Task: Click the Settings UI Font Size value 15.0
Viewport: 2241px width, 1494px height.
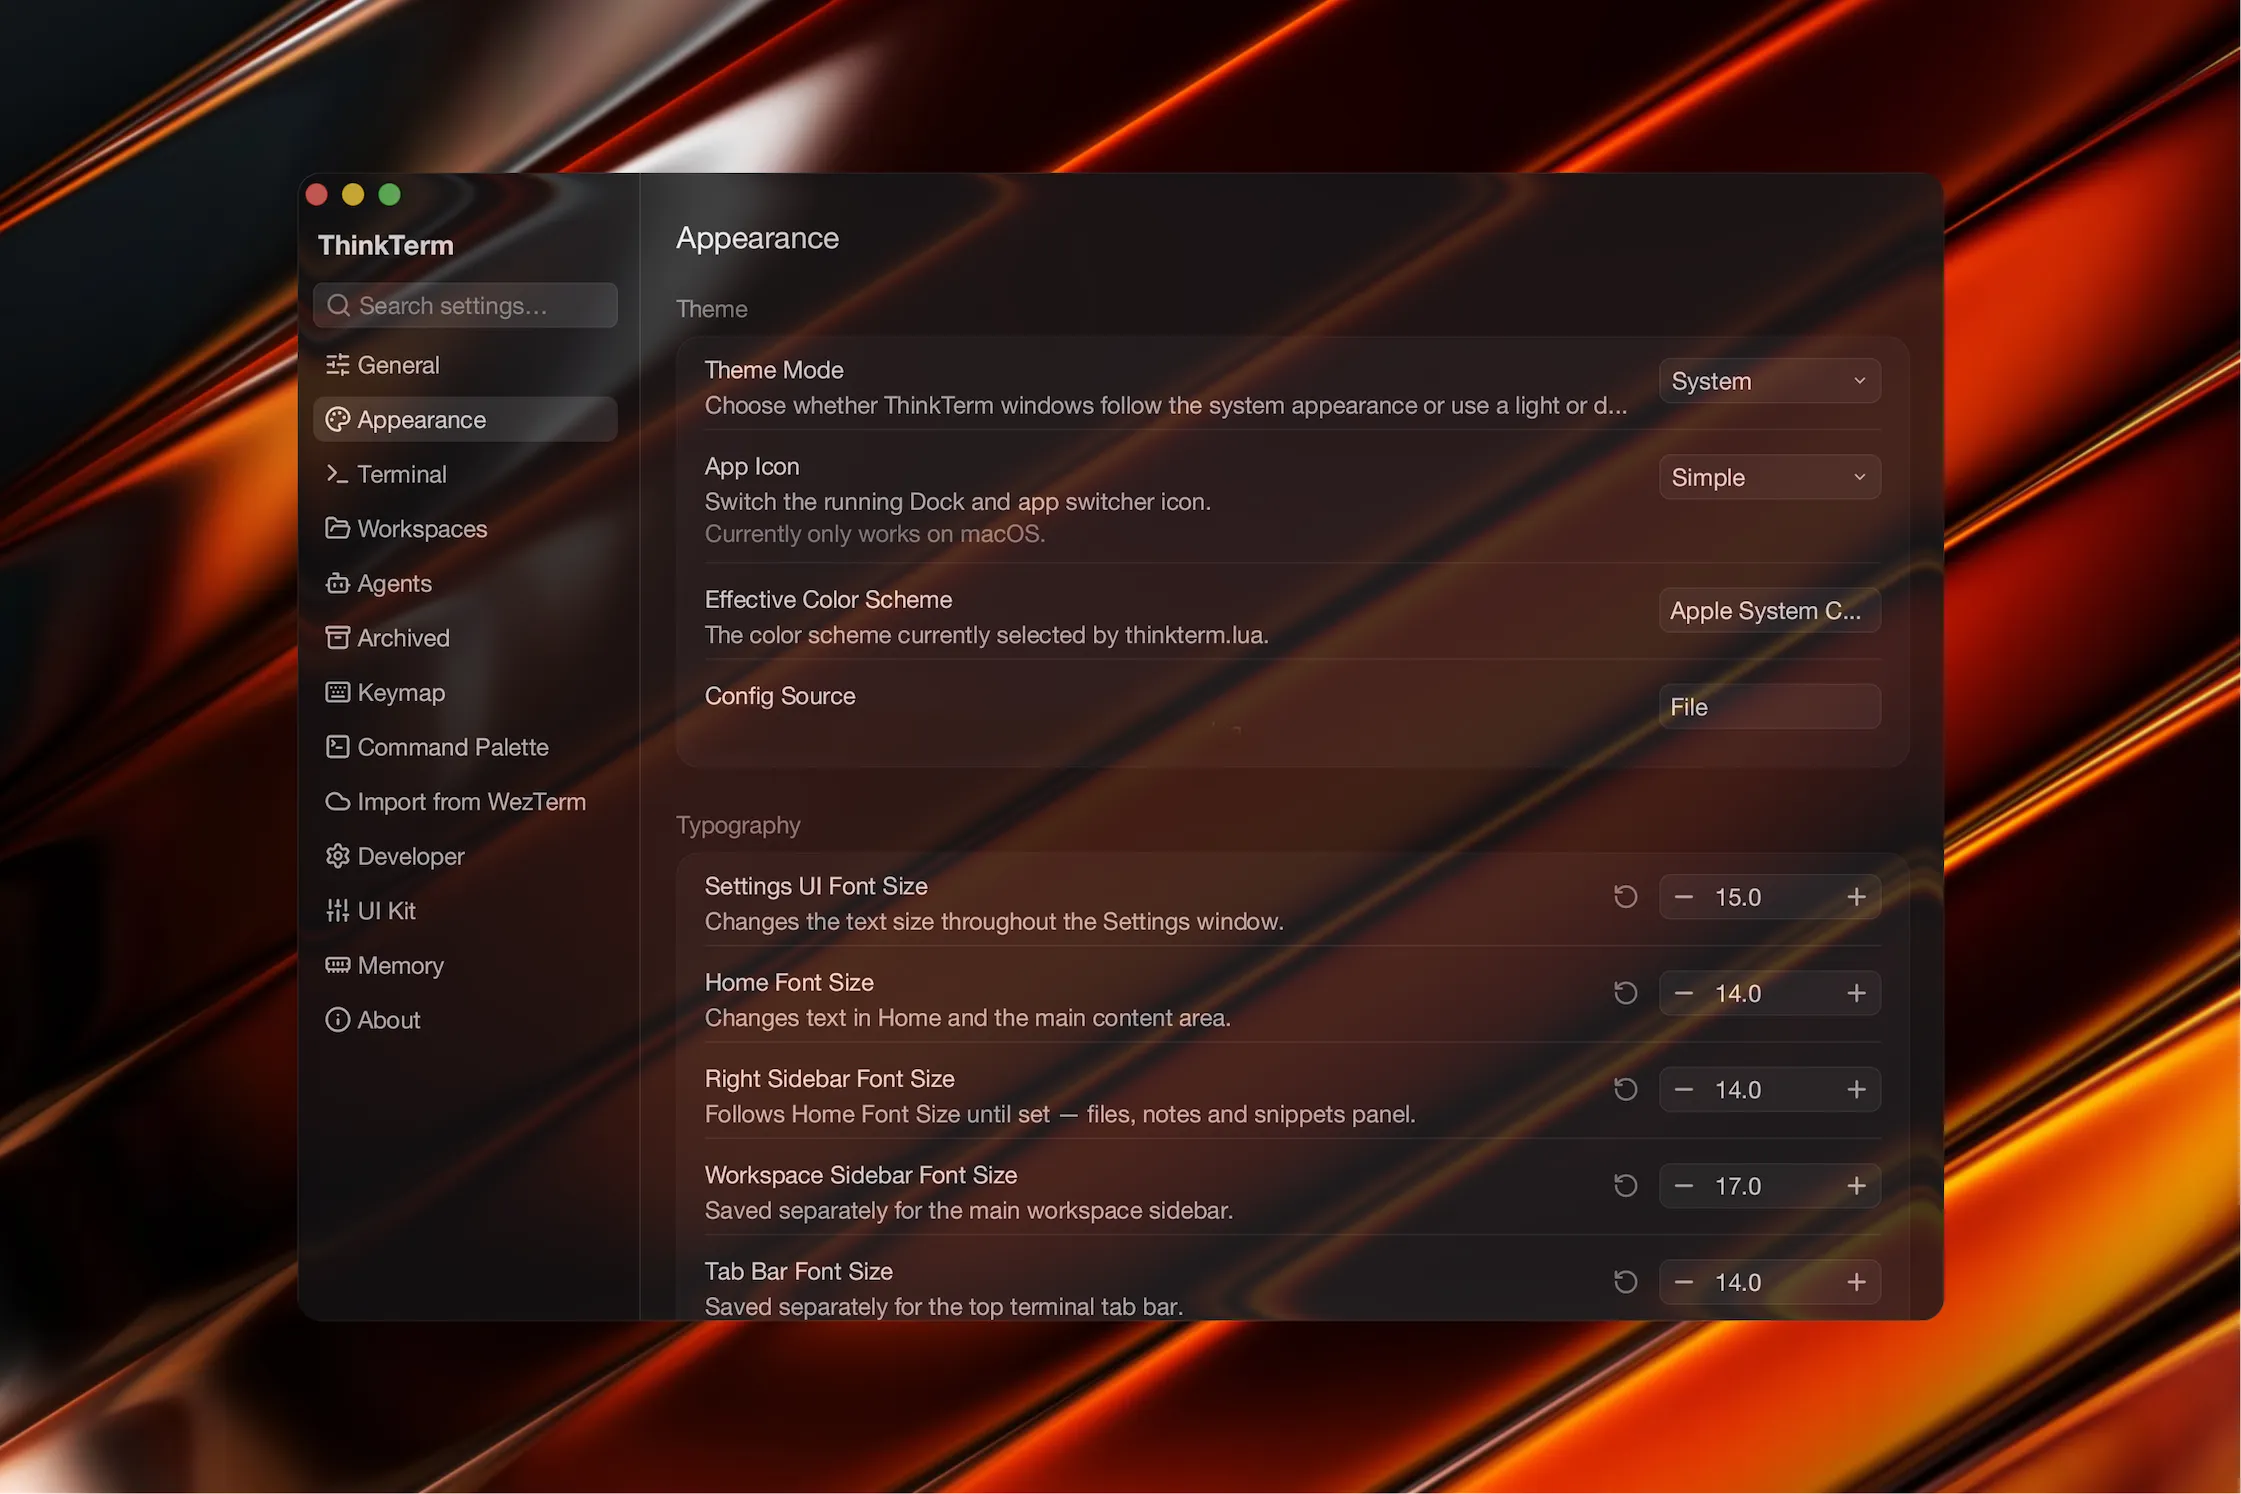Action: click(1738, 897)
